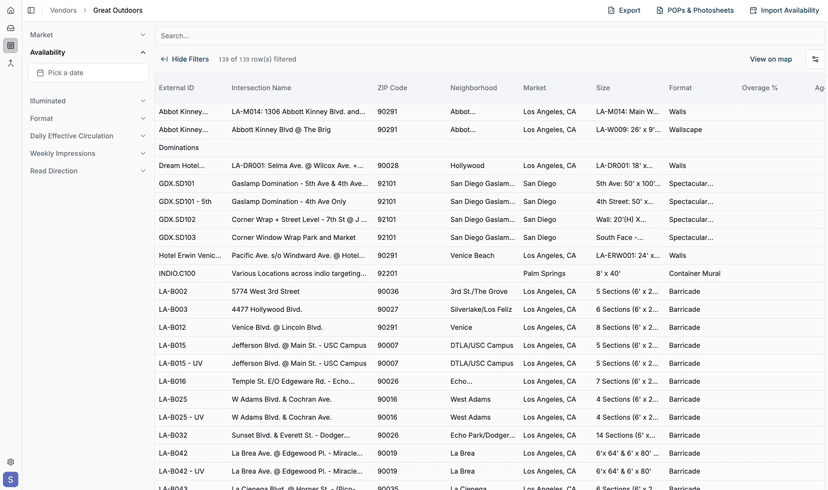Hide Filters panel toggle
828x490 pixels.
[185, 59]
